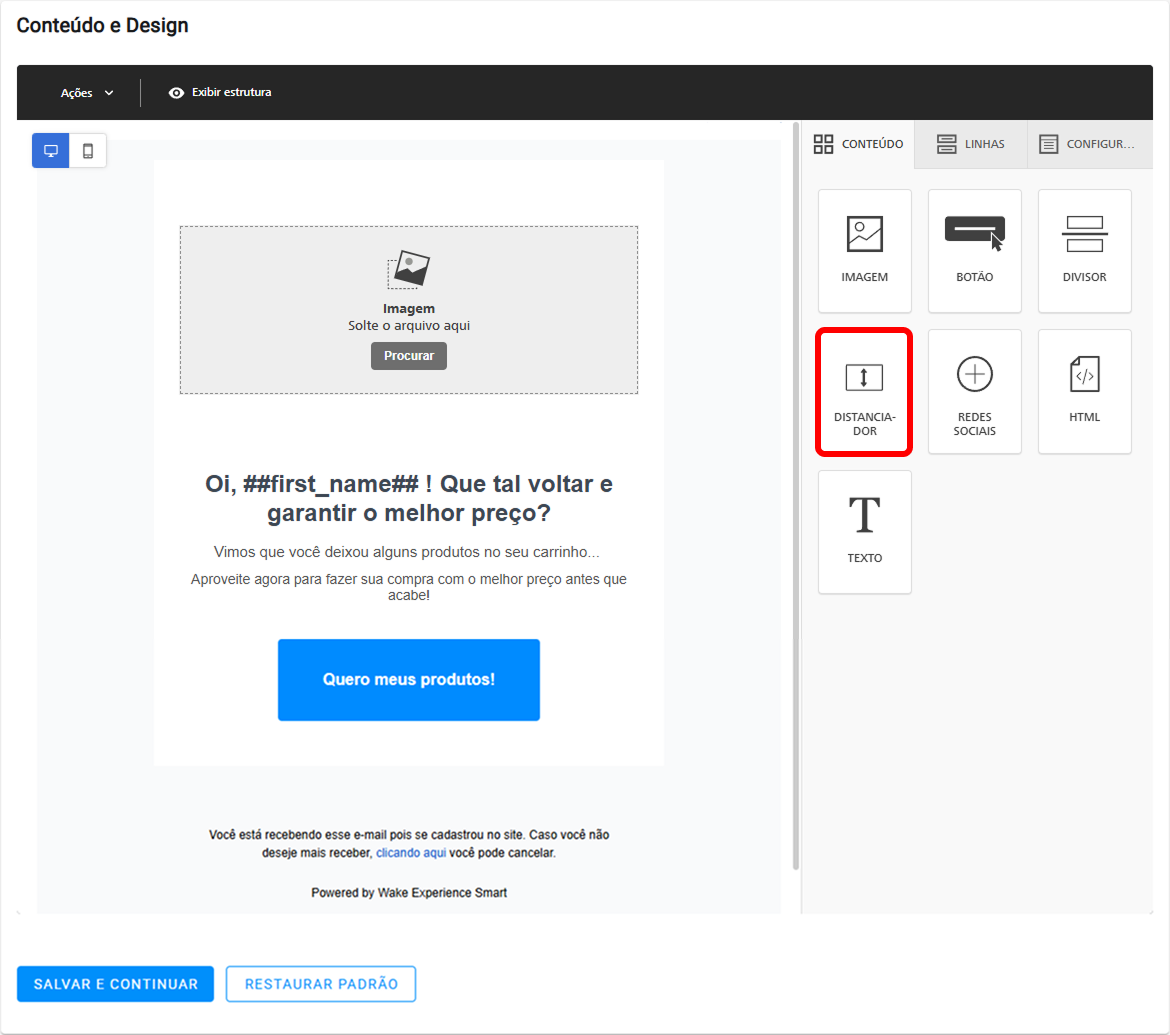Image resolution: width=1170 pixels, height=1035 pixels.
Task: Select the Divisor content block
Action: [1084, 251]
